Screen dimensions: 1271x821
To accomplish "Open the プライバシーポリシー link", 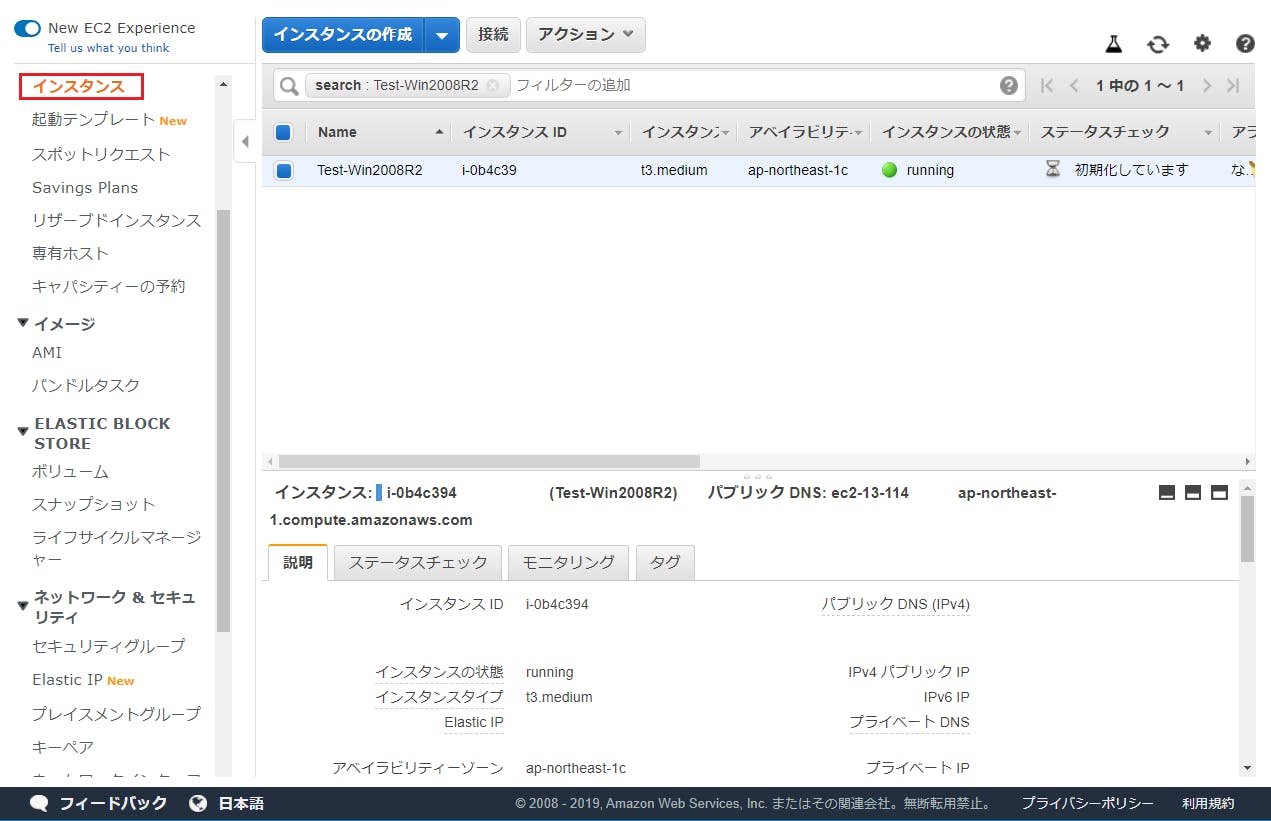I will tap(1087, 803).
